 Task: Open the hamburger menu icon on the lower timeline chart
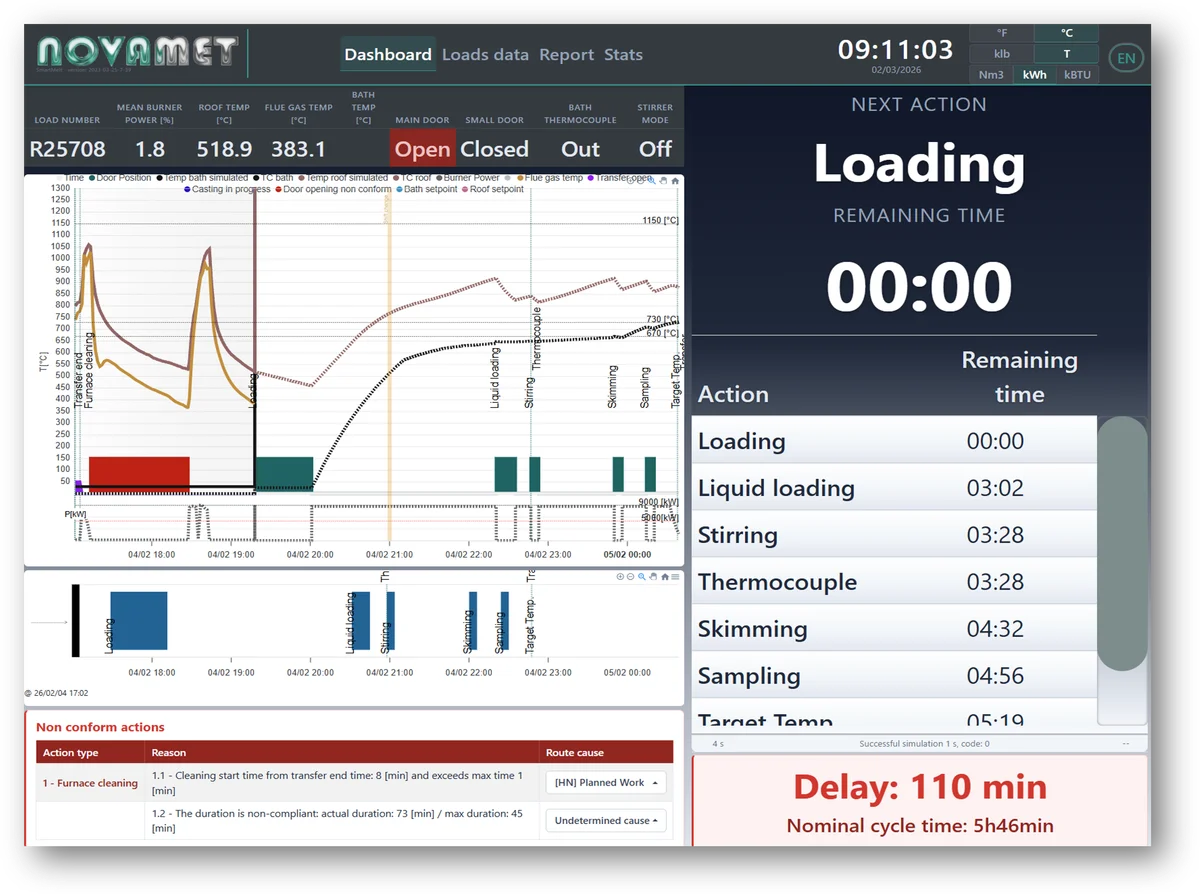tap(675, 576)
